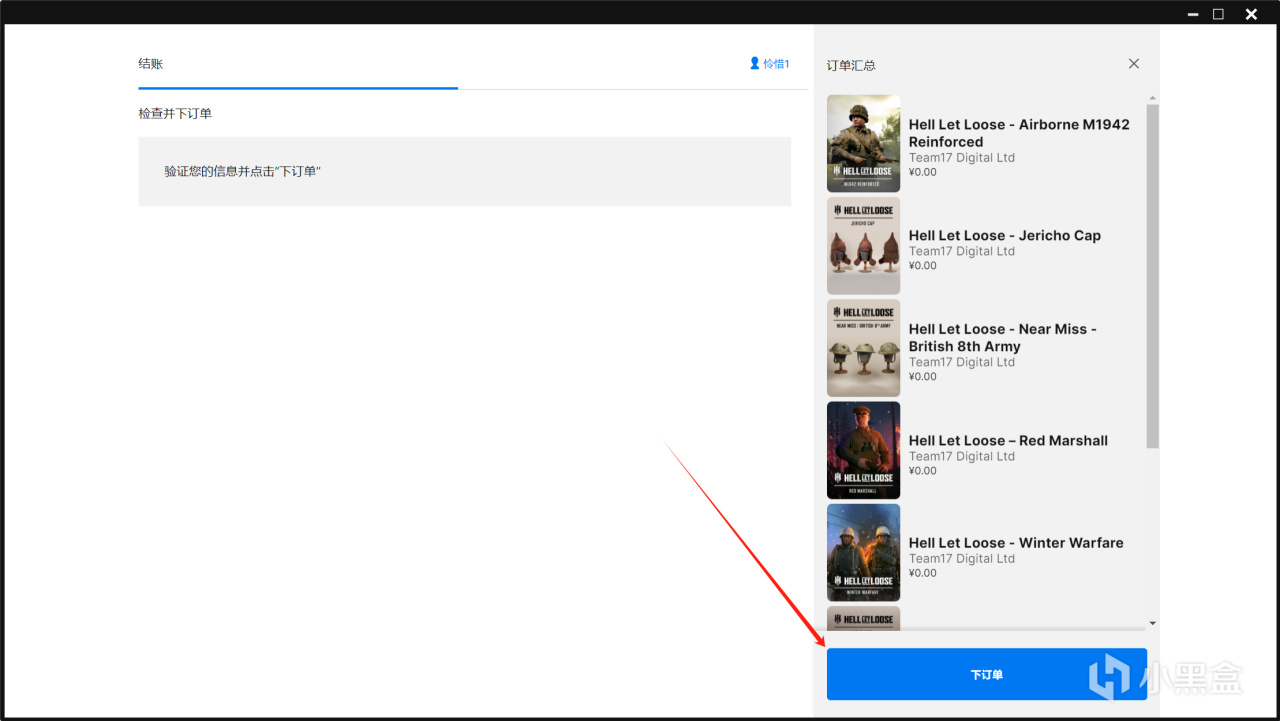Click the scrollbar up arrow in order list
Viewport: 1280px width, 721px height.
1152,98
